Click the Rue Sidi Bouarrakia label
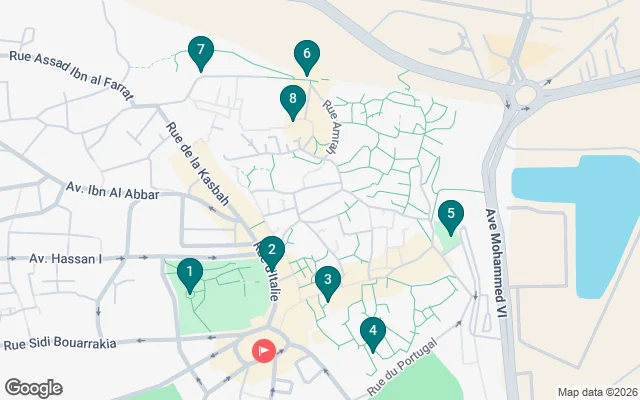 60,344
